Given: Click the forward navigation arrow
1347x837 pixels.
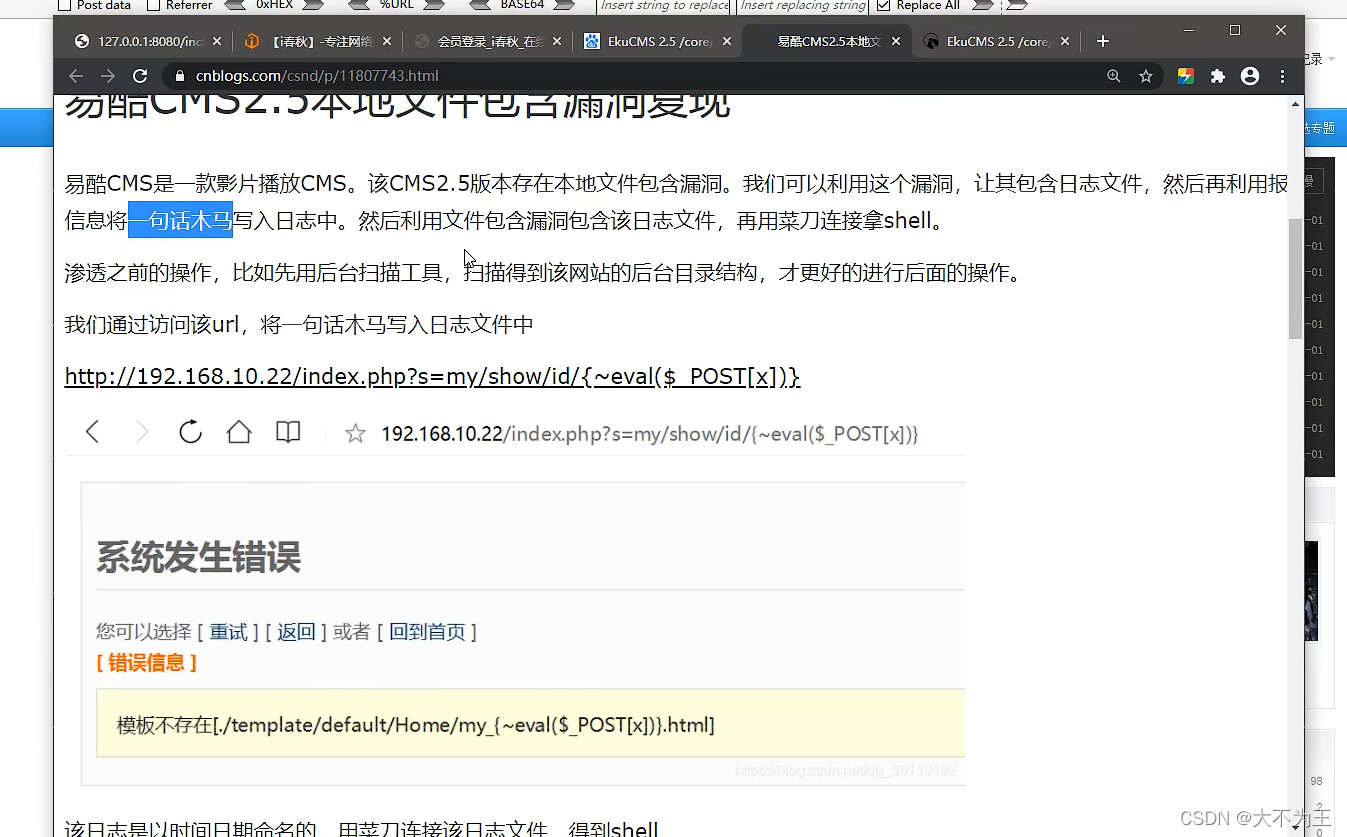Looking at the screenshot, I should 108,76.
